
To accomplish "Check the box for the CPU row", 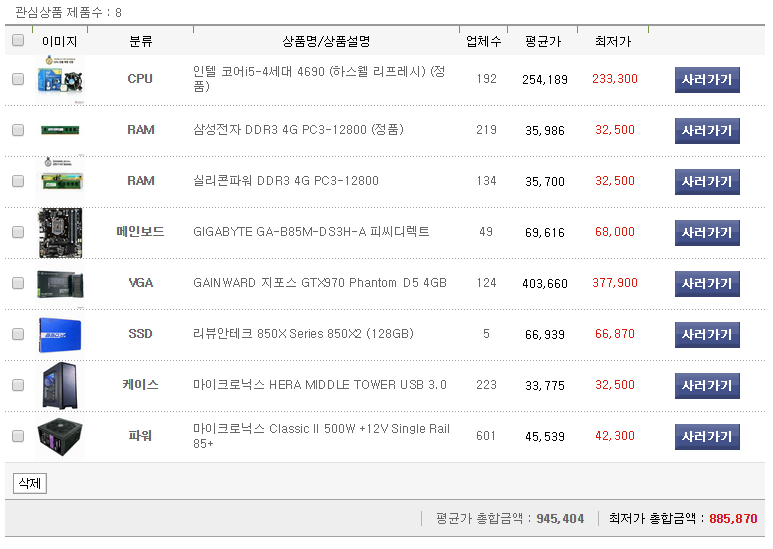I will 18,79.
